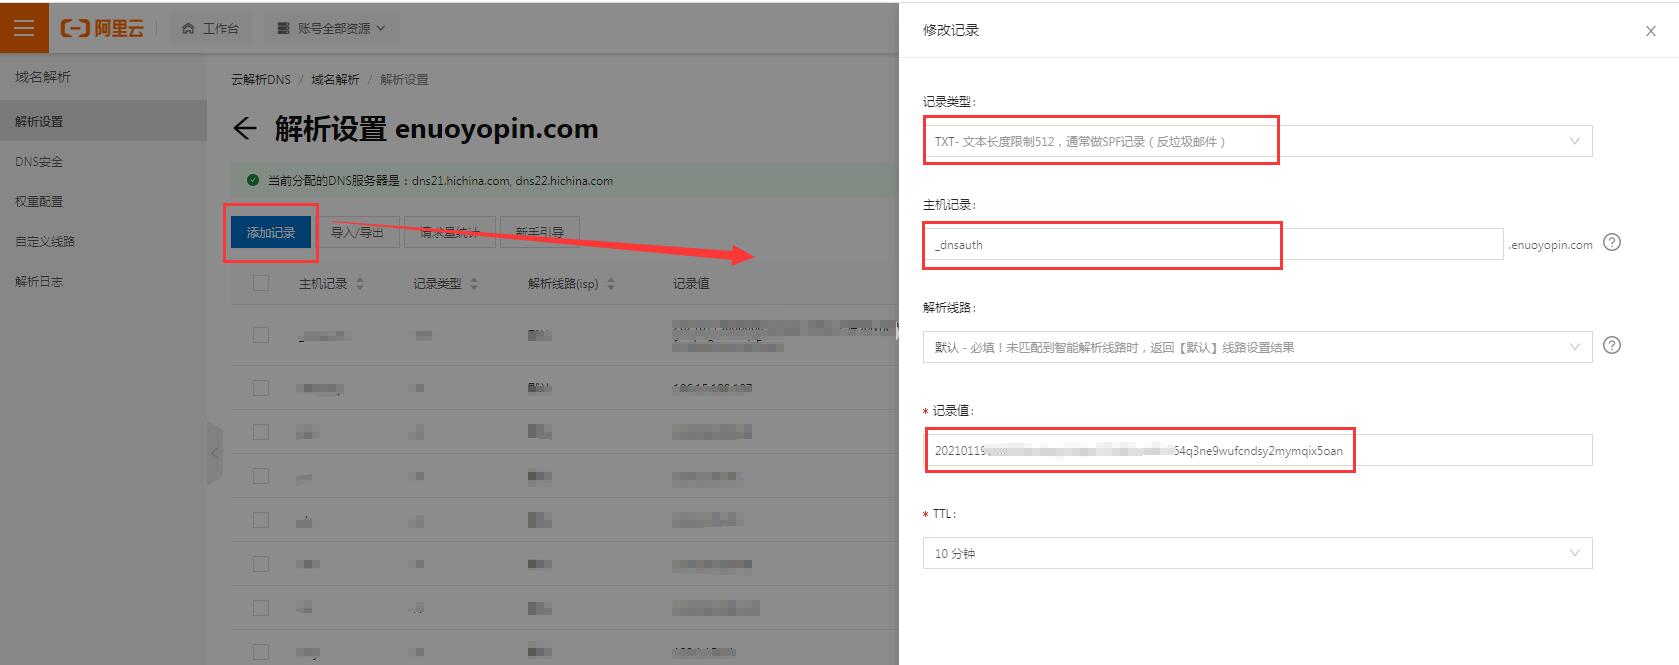This screenshot has width=1679, height=665.
Task: Open the hamburger menu icon
Action: [24, 28]
